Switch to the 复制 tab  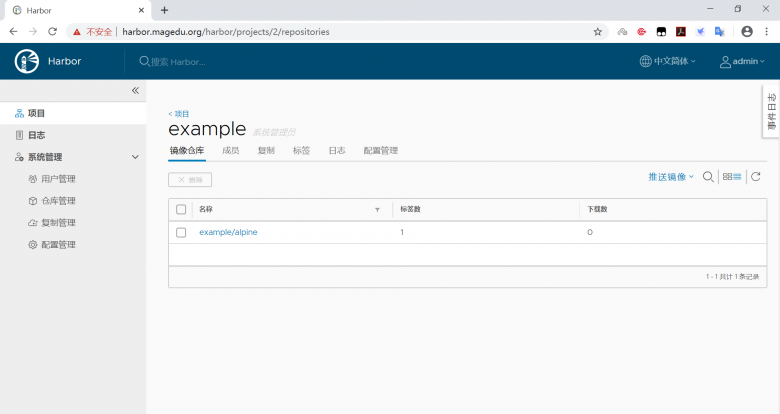[x=266, y=151]
